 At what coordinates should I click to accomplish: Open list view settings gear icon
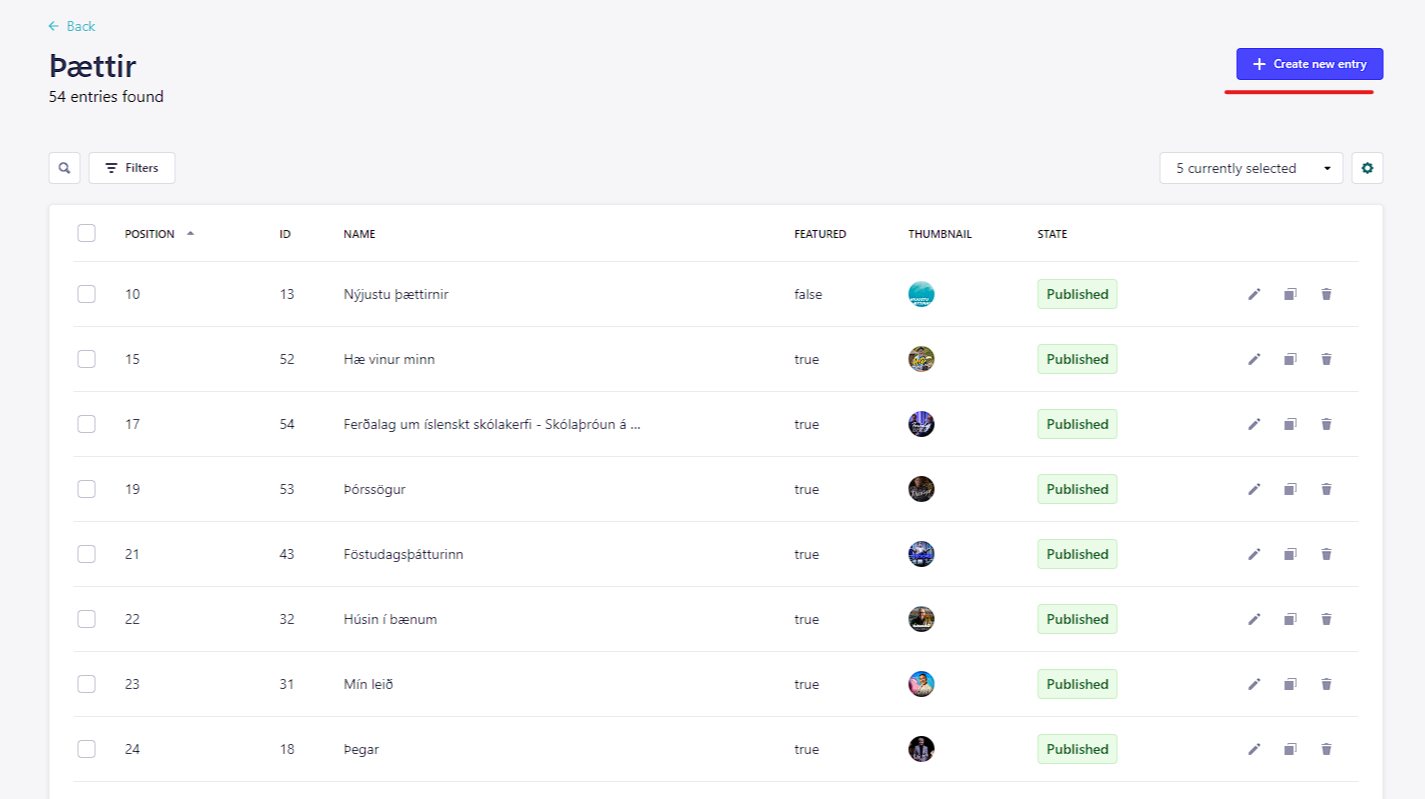click(x=1367, y=168)
